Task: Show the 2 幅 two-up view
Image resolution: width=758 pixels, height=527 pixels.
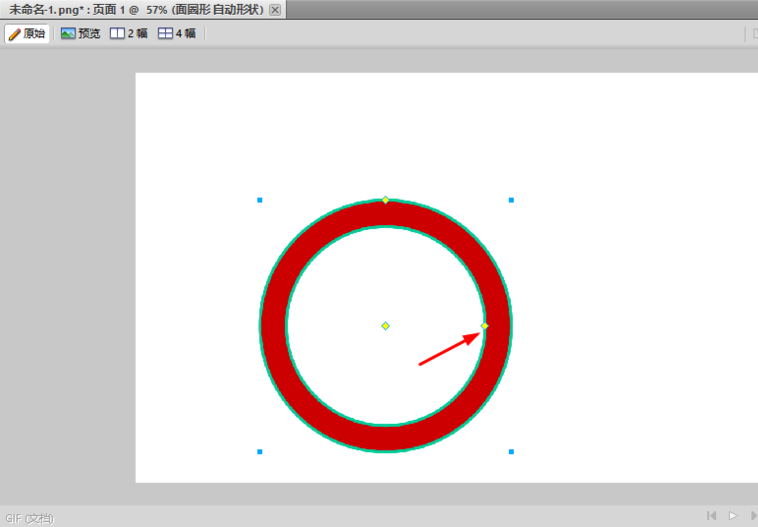Action: coord(129,33)
